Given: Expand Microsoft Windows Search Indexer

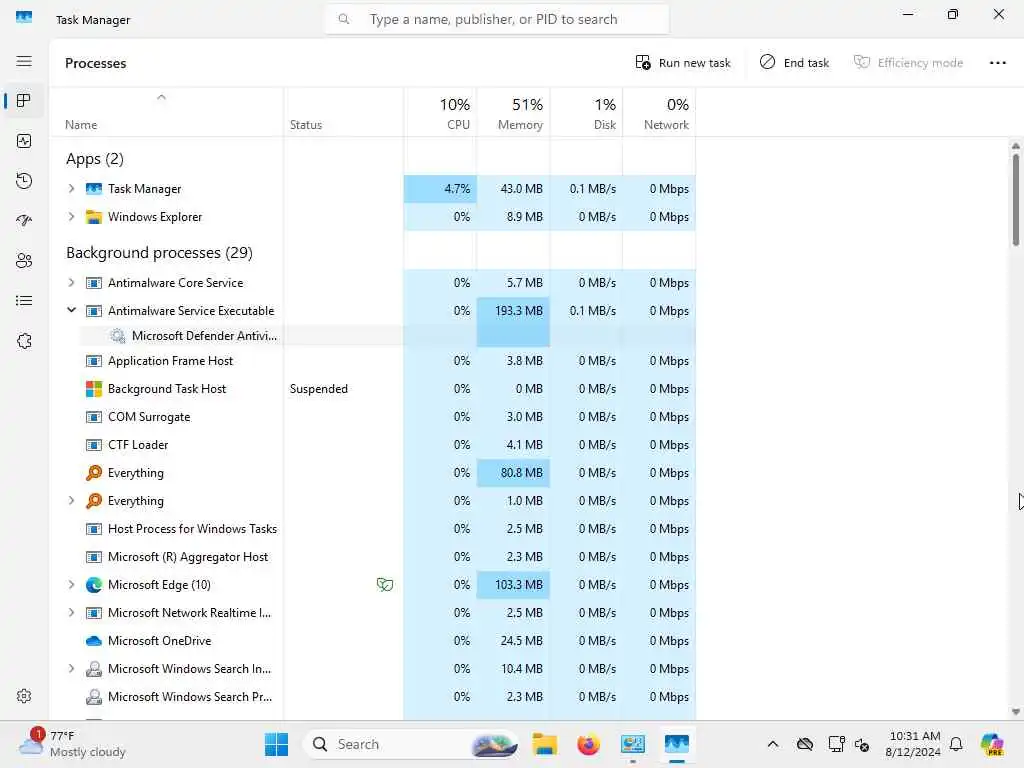Looking at the screenshot, I should pos(71,669).
